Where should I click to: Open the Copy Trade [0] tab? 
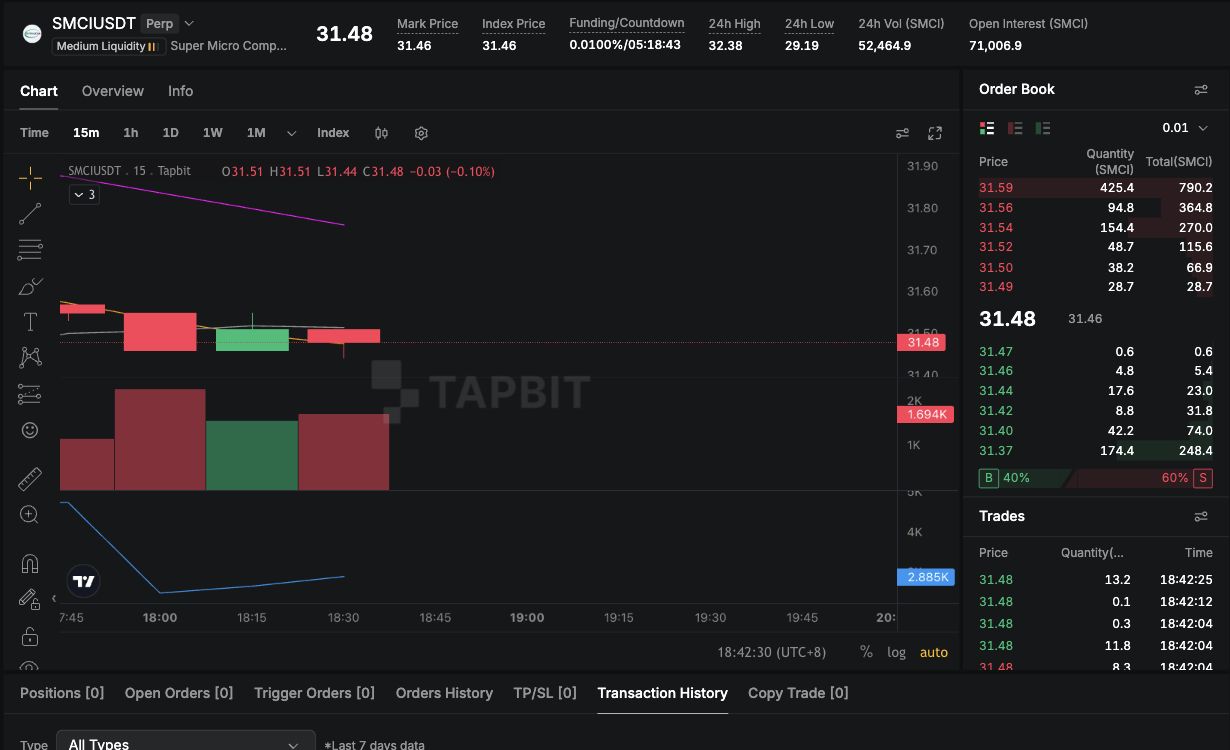pos(798,693)
